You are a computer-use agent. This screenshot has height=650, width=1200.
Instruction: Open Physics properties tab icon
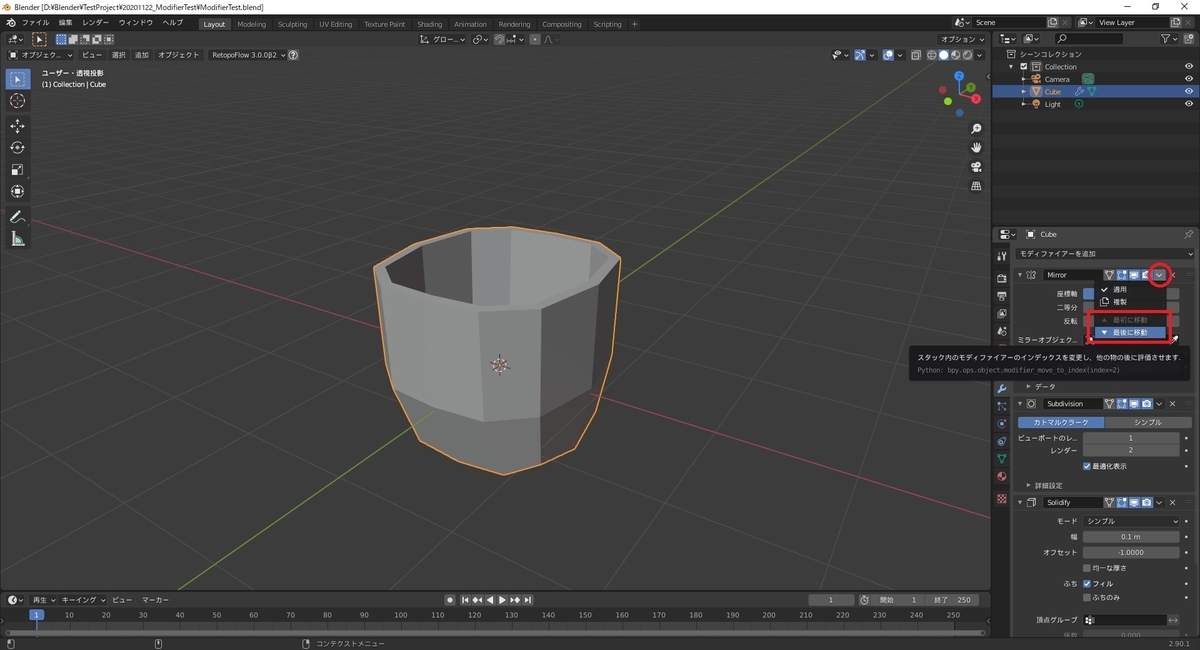(x=1002, y=423)
